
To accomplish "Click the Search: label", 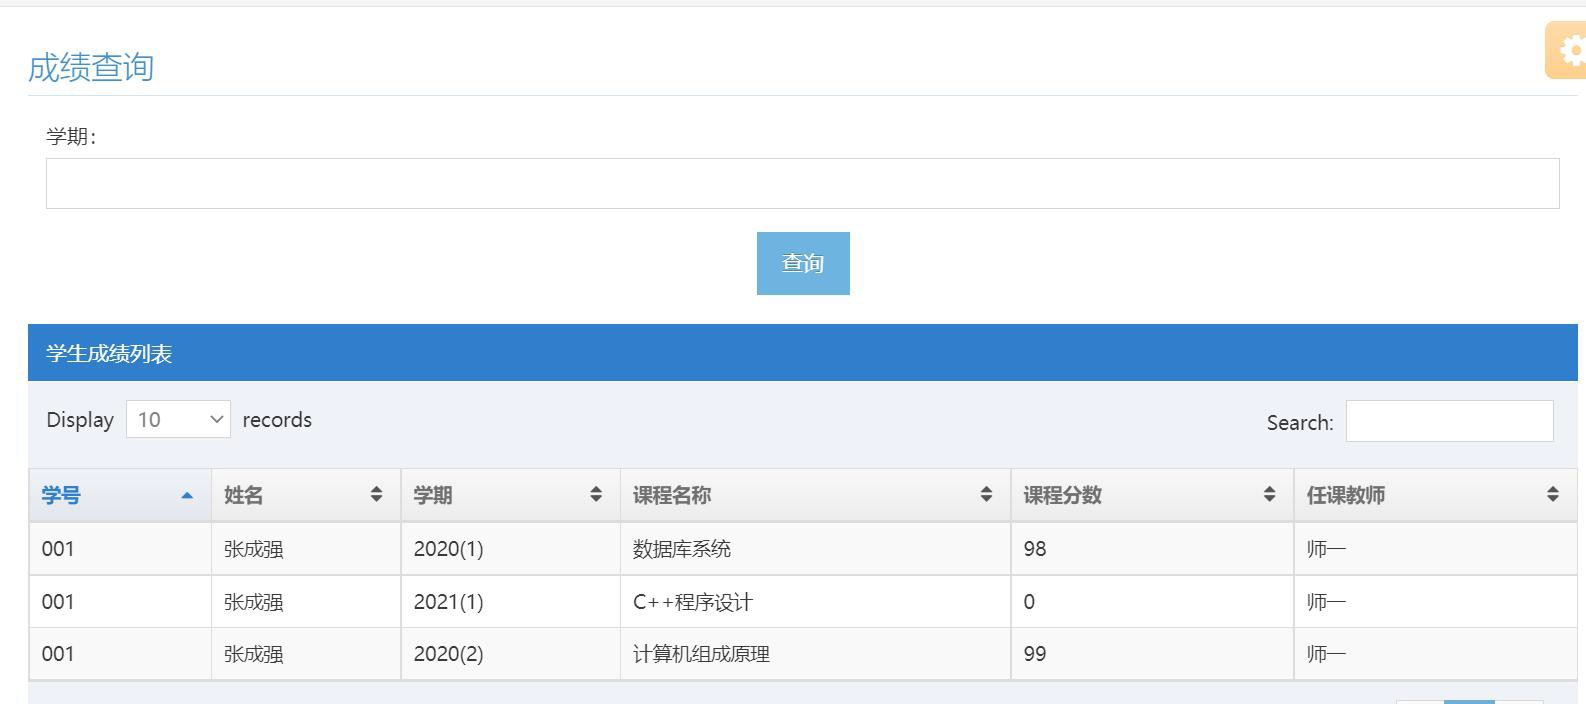I will click(x=1300, y=423).
